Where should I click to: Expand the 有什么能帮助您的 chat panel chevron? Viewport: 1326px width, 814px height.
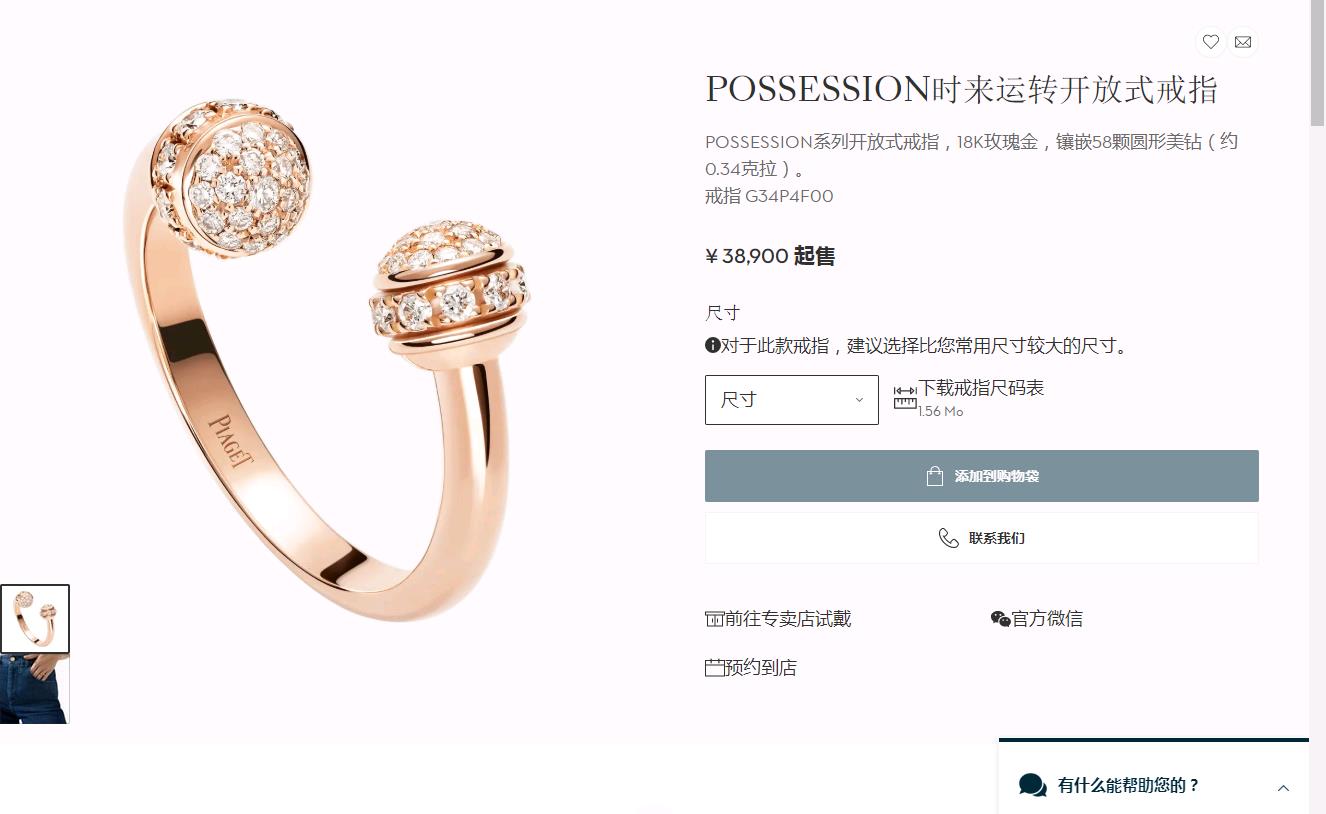tap(1283, 788)
